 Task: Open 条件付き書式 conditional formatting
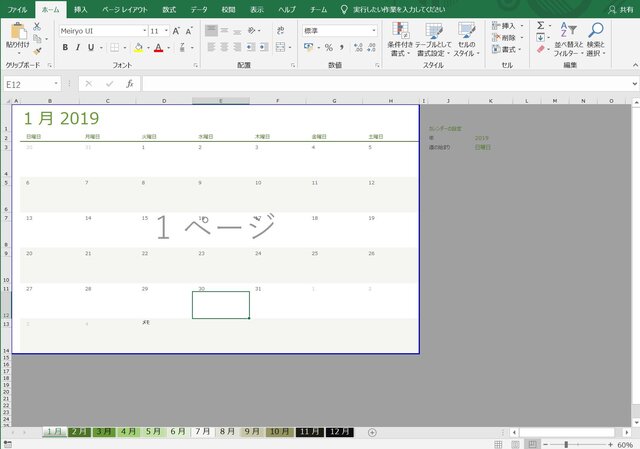click(x=400, y=40)
